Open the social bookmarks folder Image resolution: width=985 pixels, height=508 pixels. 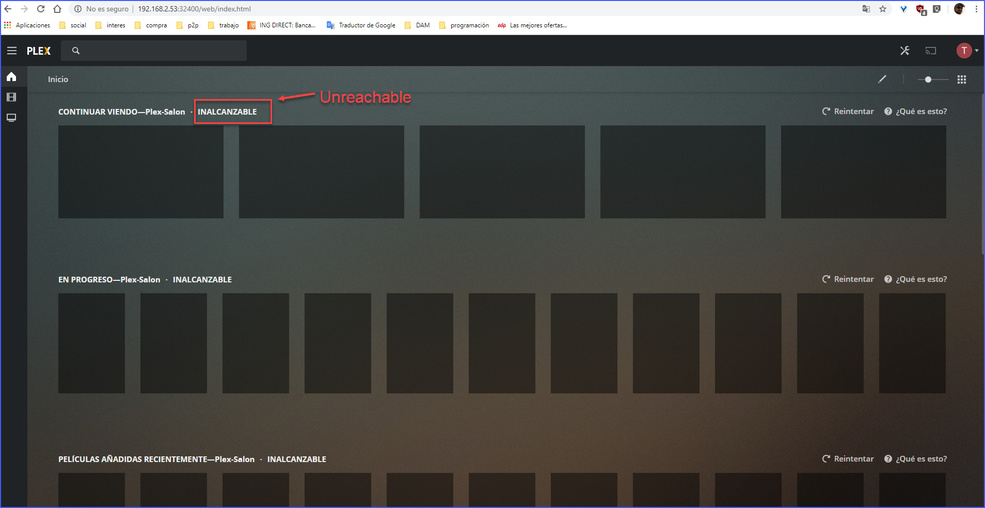(x=72, y=25)
